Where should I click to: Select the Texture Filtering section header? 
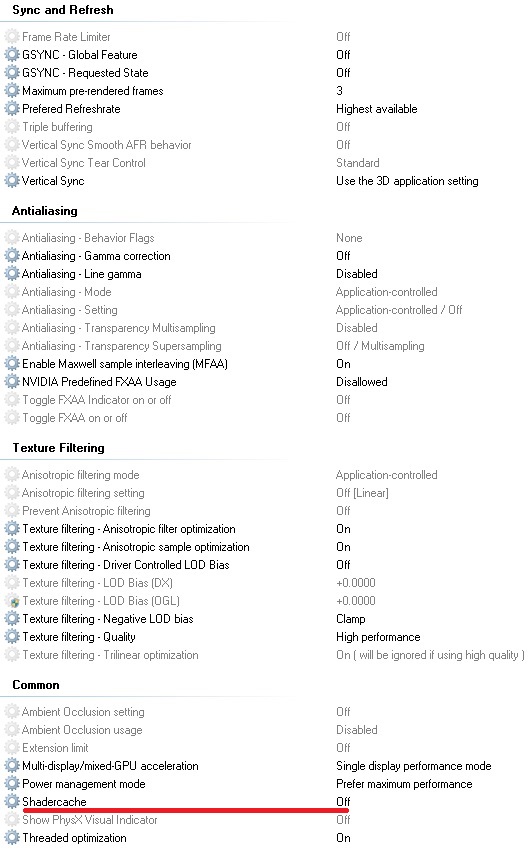coord(58,448)
